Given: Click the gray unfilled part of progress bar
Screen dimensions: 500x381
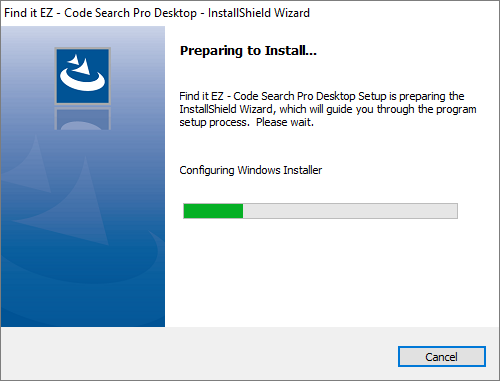Looking at the screenshot, I should point(350,211).
